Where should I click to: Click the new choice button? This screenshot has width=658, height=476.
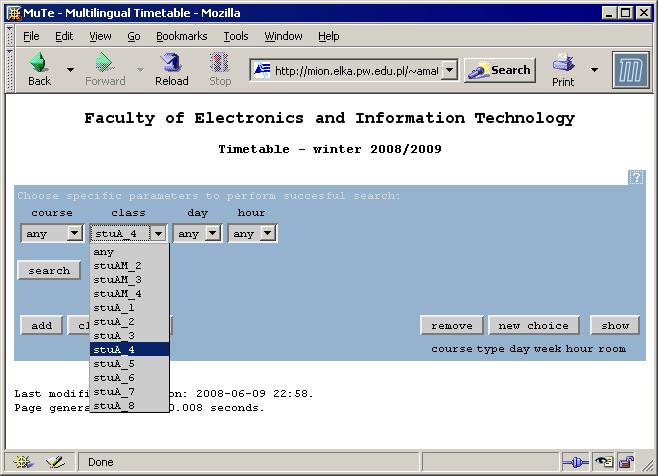(x=533, y=325)
